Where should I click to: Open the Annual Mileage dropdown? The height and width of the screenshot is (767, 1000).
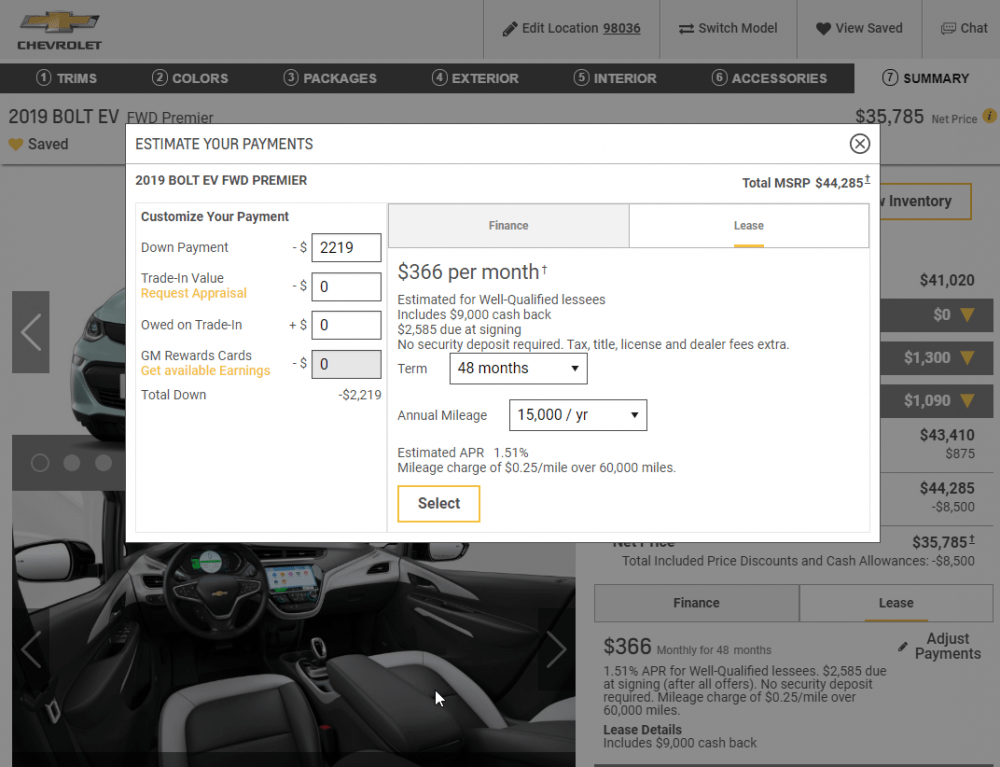[x=578, y=415]
